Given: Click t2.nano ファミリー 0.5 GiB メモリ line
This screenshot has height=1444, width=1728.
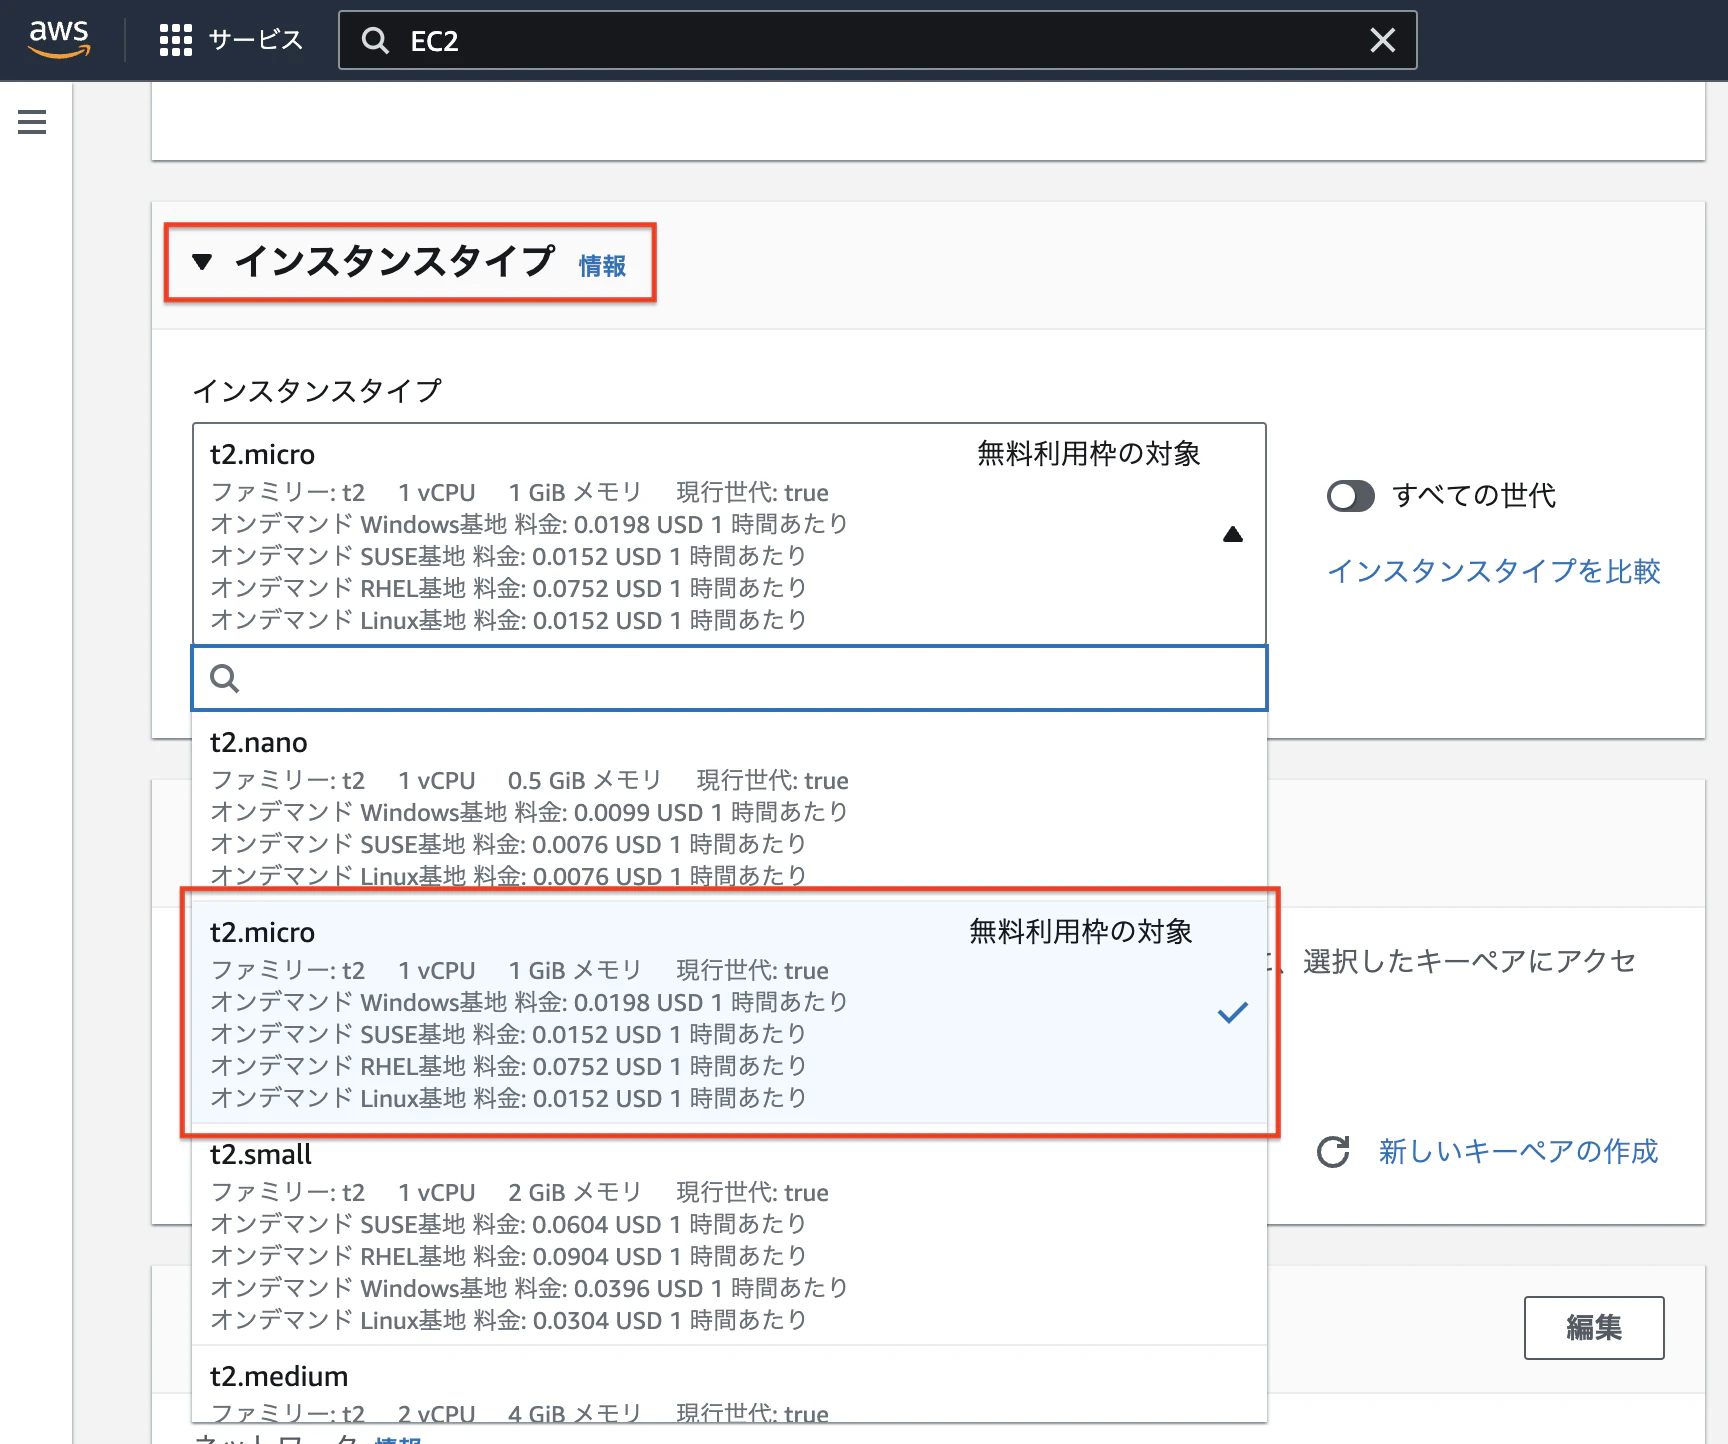Looking at the screenshot, I should click(529, 780).
